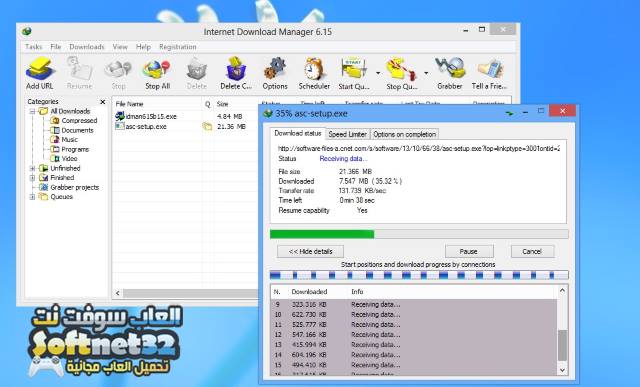Open the Stop Queue dropdown arrow

pyautogui.click(x=426, y=73)
